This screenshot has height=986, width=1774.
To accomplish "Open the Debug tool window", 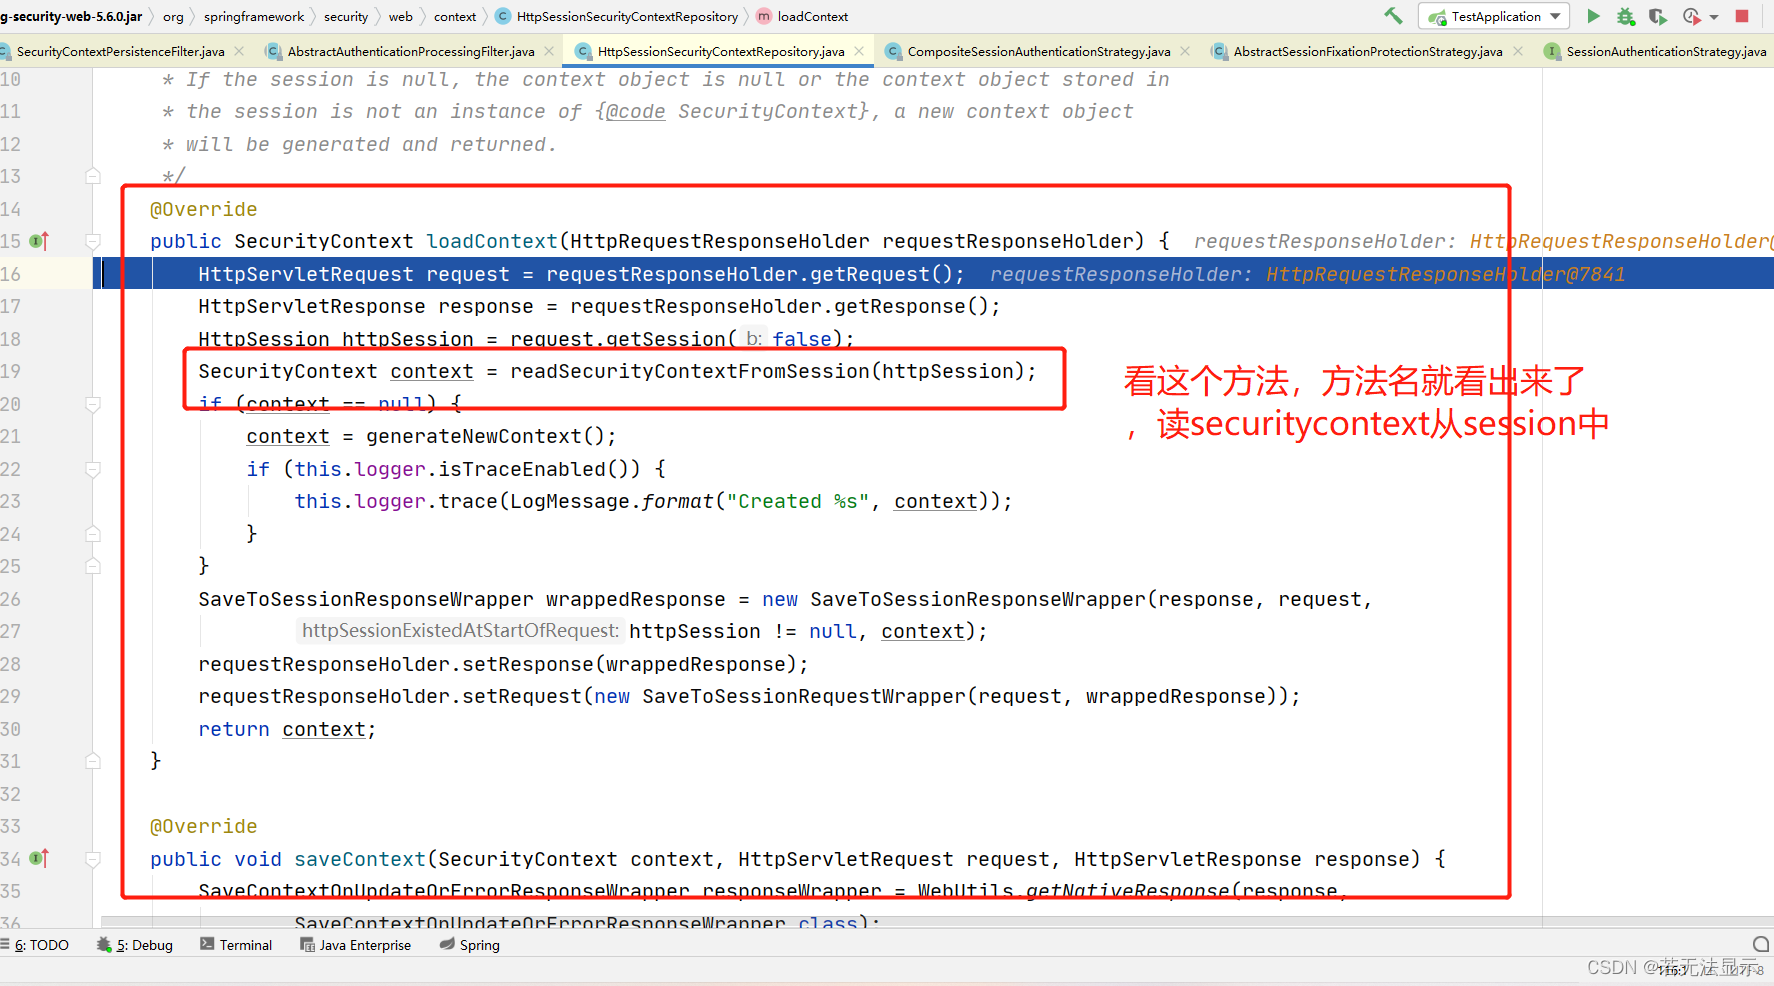I will click(x=135, y=945).
